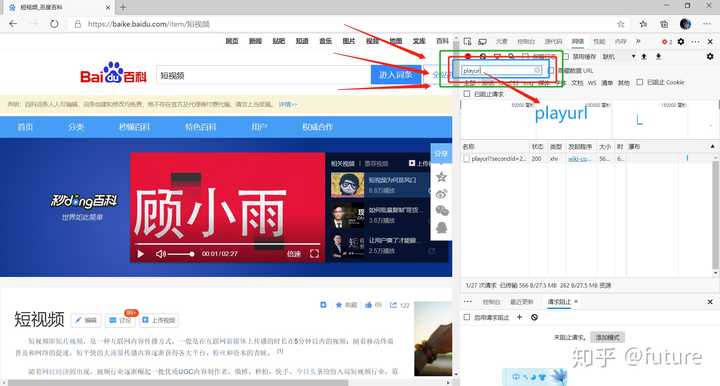Share to QQ penguin icon
720x386 pixels.
441,228
